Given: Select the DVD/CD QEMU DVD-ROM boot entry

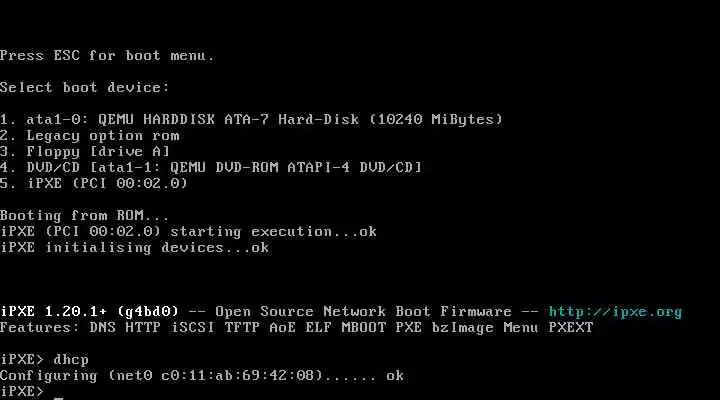Looking at the screenshot, I should pyautogui.click(x=211, y=168).
